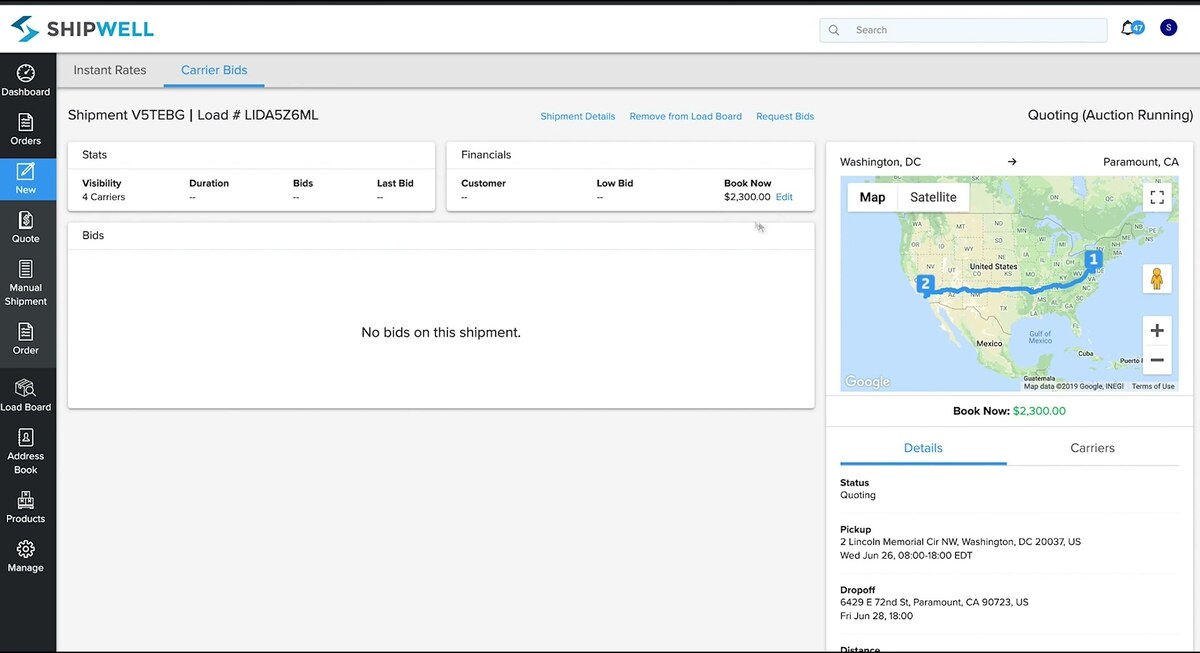This screenshot has height=653, width=1200.
Task: Click the Washington, DC origin label
Action: click(880, 162)
